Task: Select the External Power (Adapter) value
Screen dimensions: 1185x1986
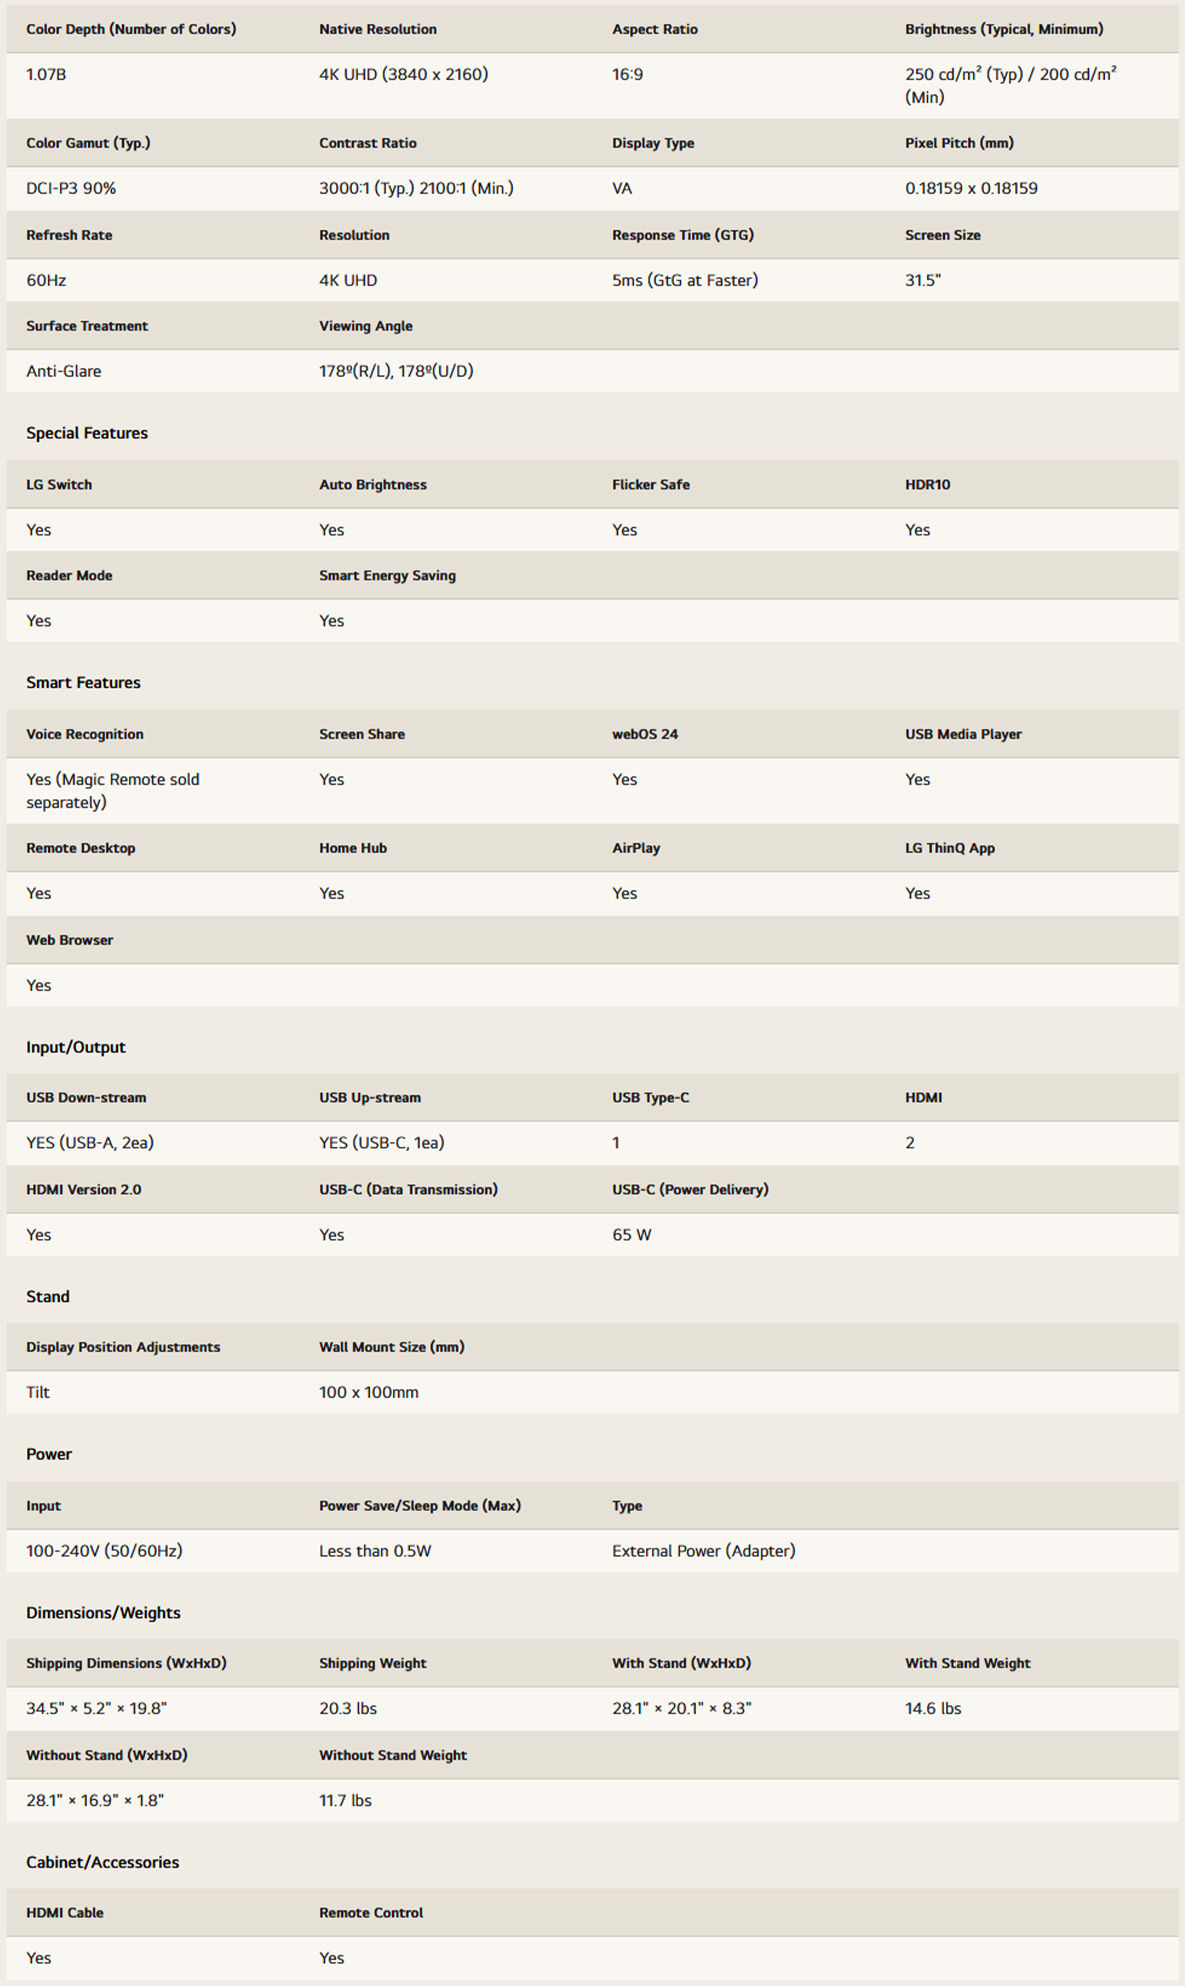Action: pyautogui.click(x=704, y=1551)
